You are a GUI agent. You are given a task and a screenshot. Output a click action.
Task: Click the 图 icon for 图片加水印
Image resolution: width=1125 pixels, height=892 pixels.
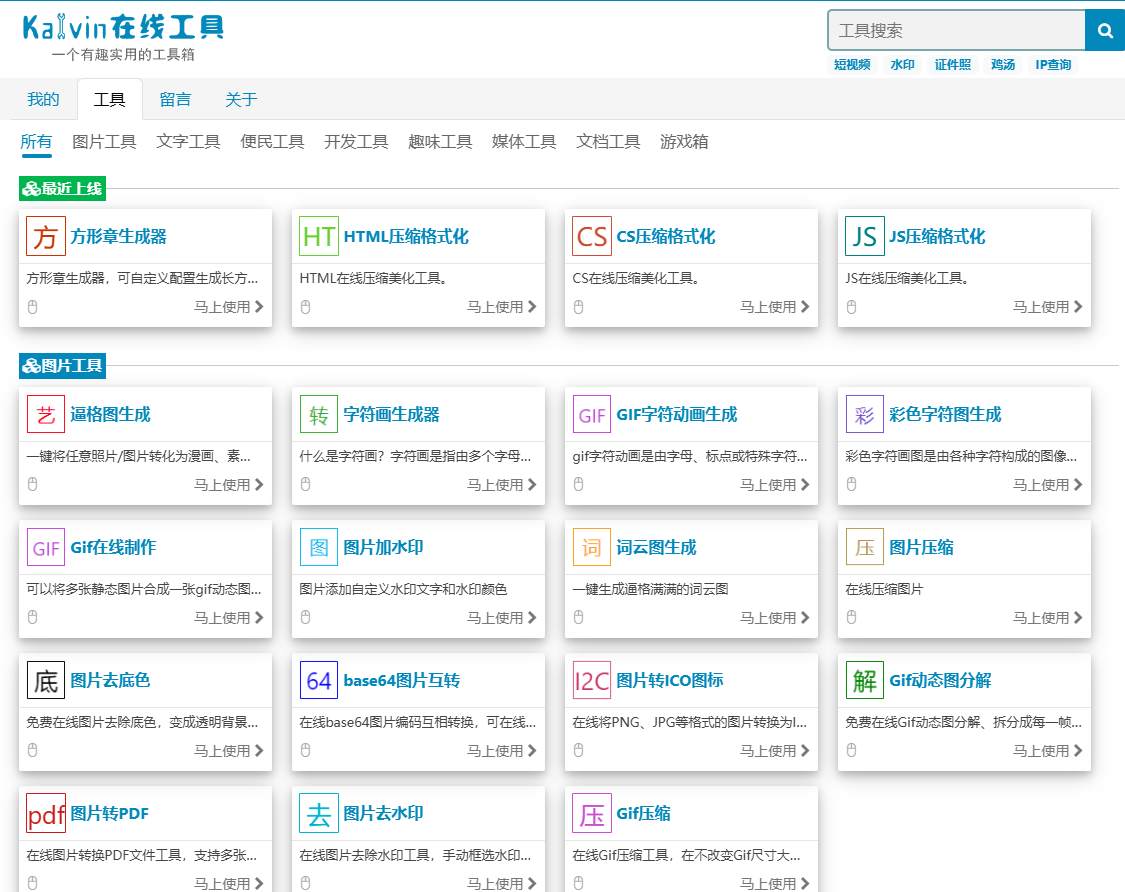coord(318,547)
